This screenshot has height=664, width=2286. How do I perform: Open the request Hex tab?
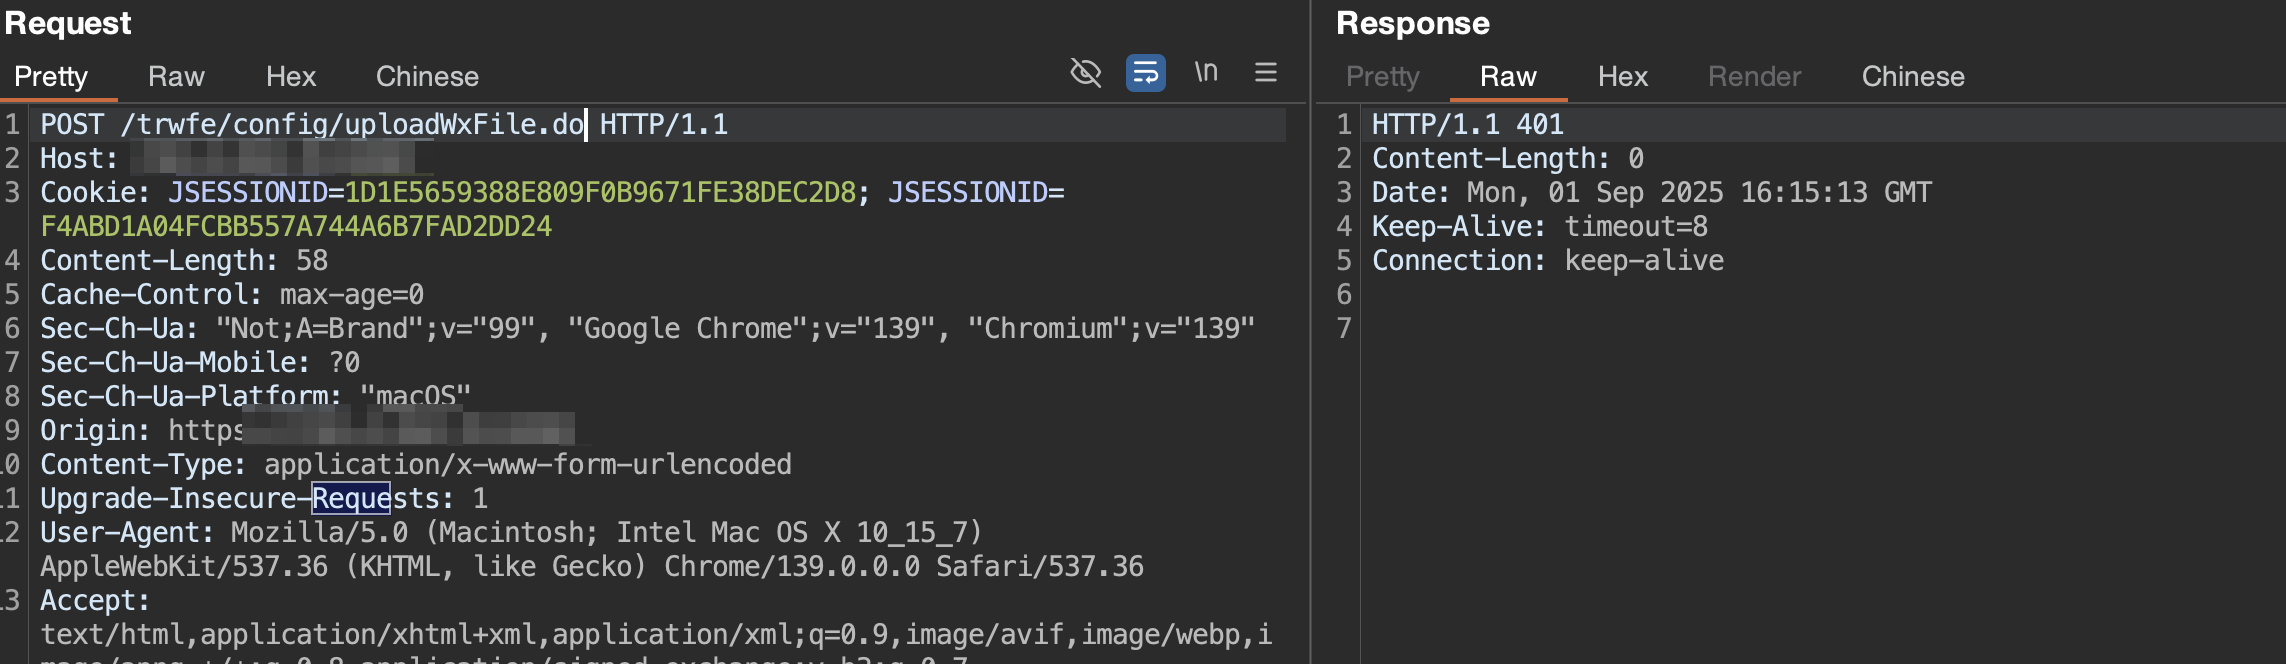point(290,77)
